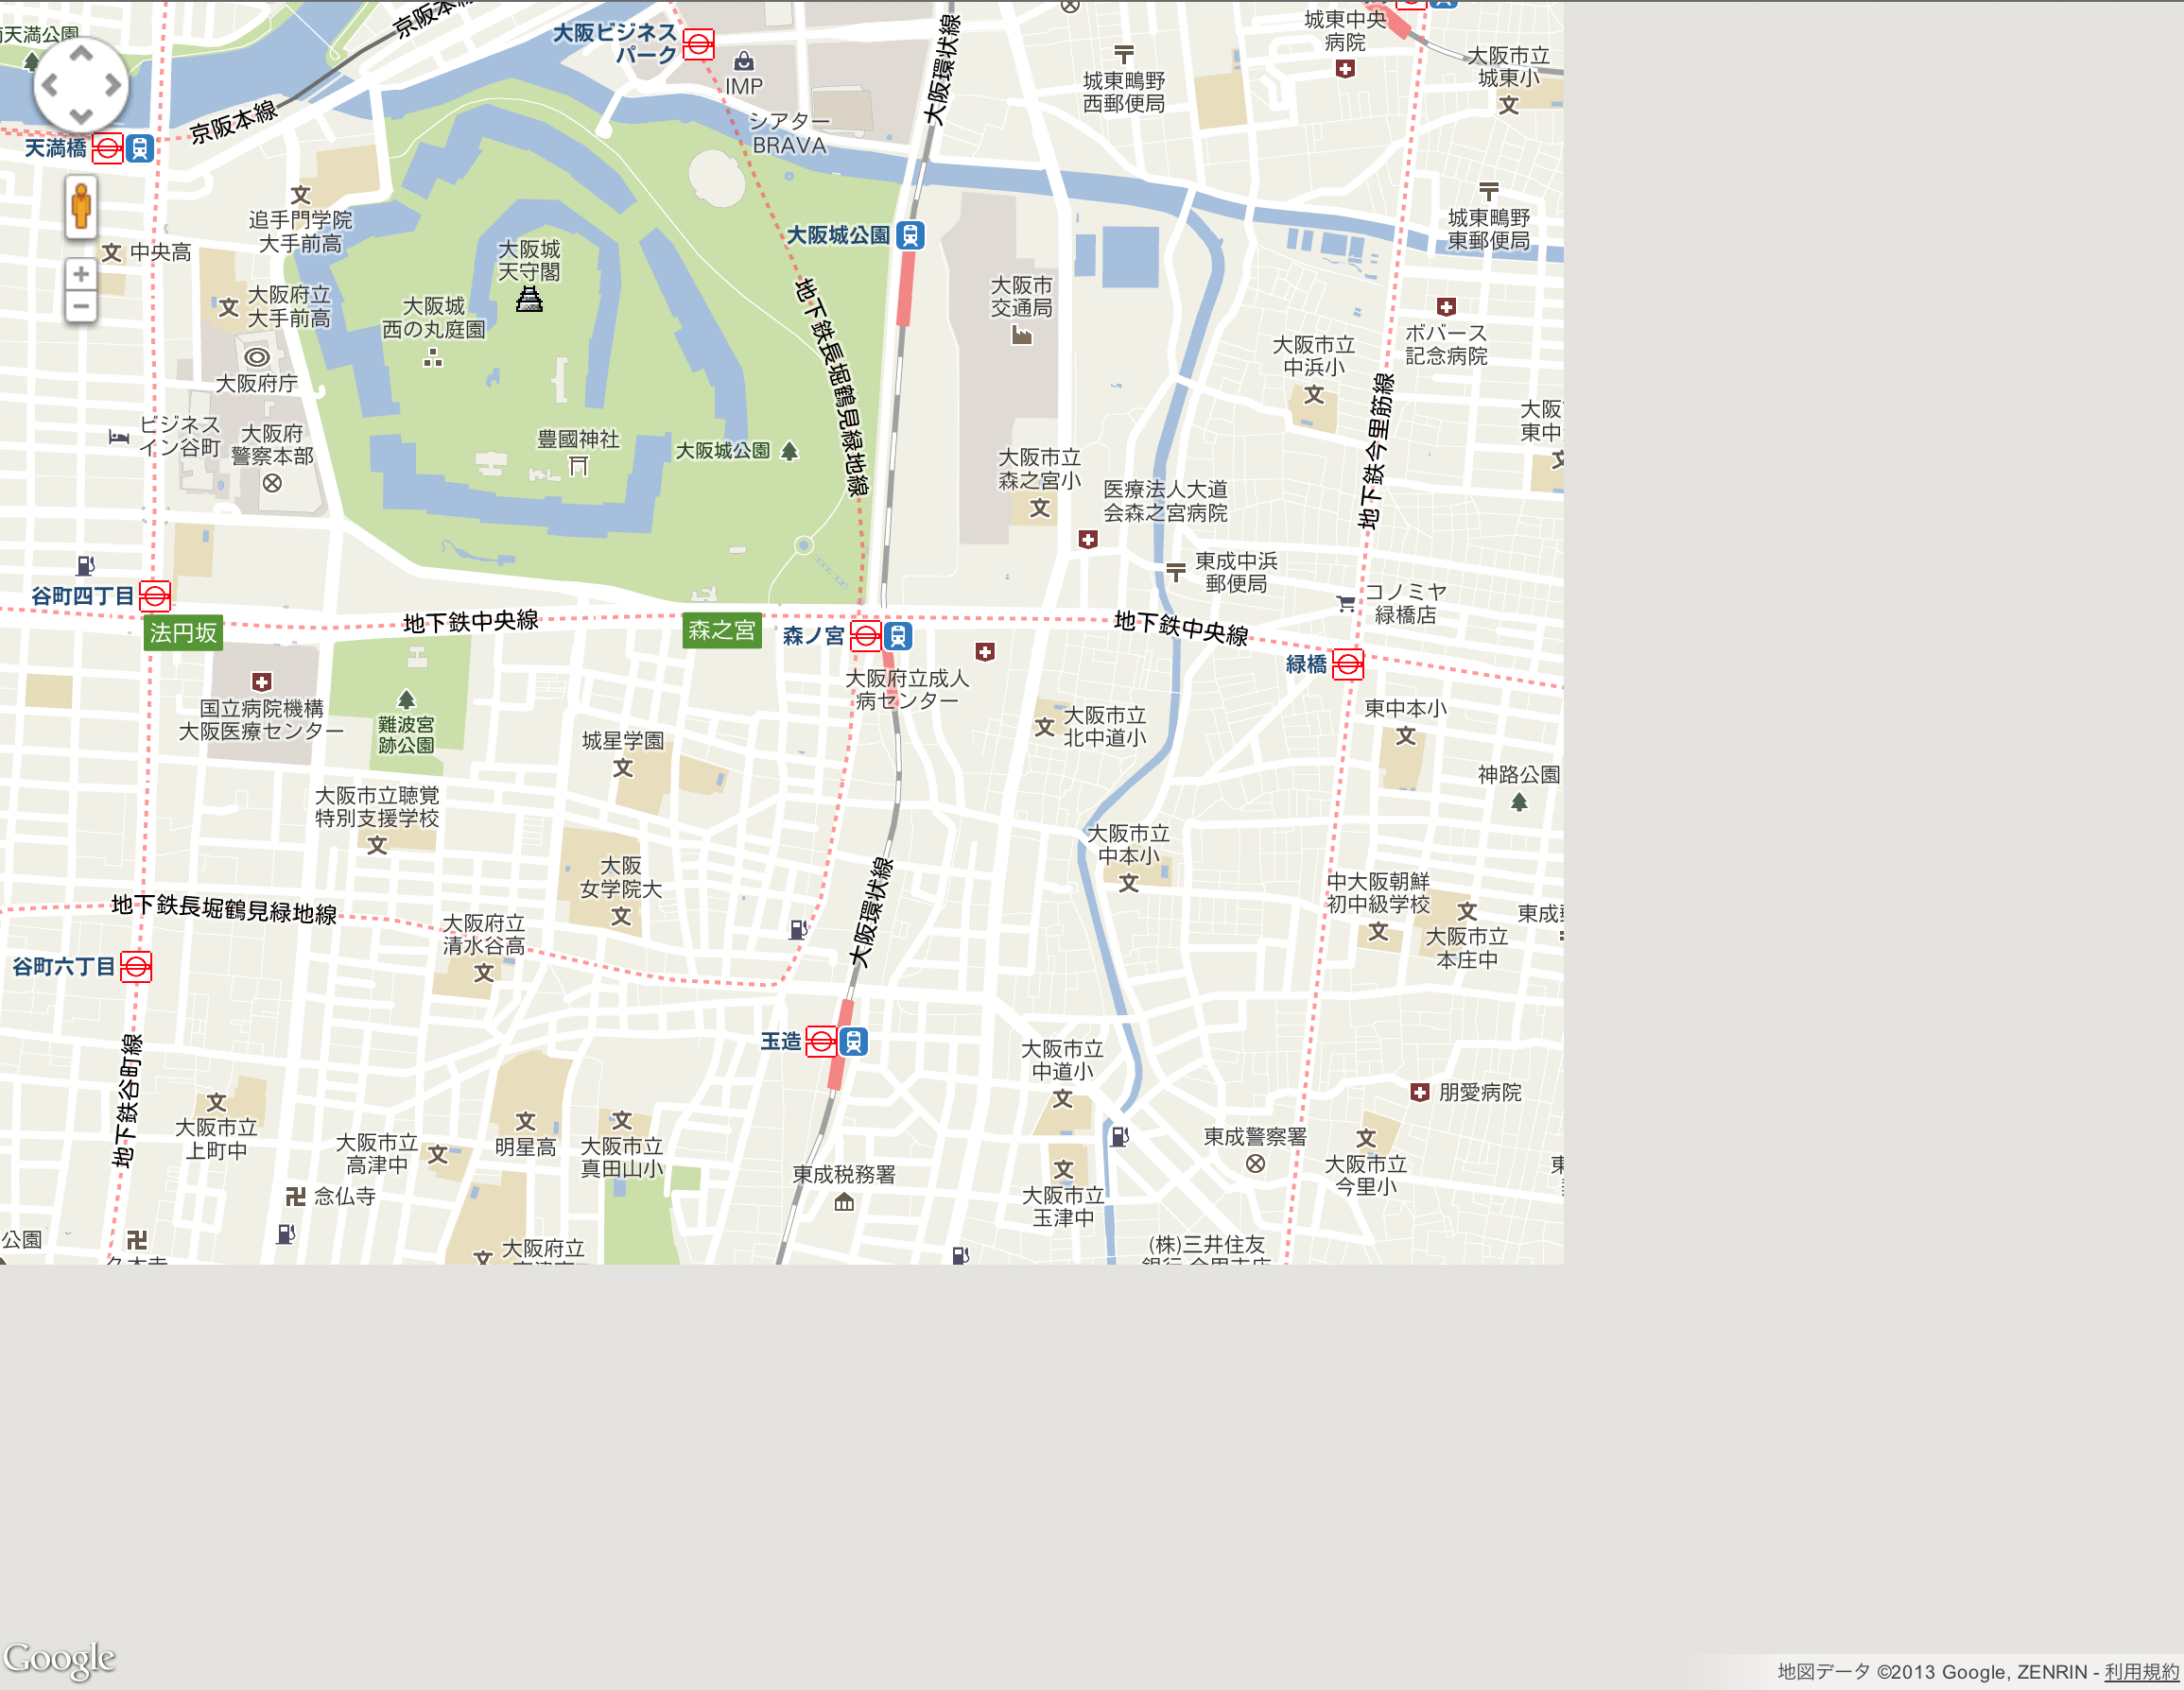Screen dimensions: 2184x1690
Task: Click the 追手門学院大手前高 school icon
Action: tap(301, 195)
